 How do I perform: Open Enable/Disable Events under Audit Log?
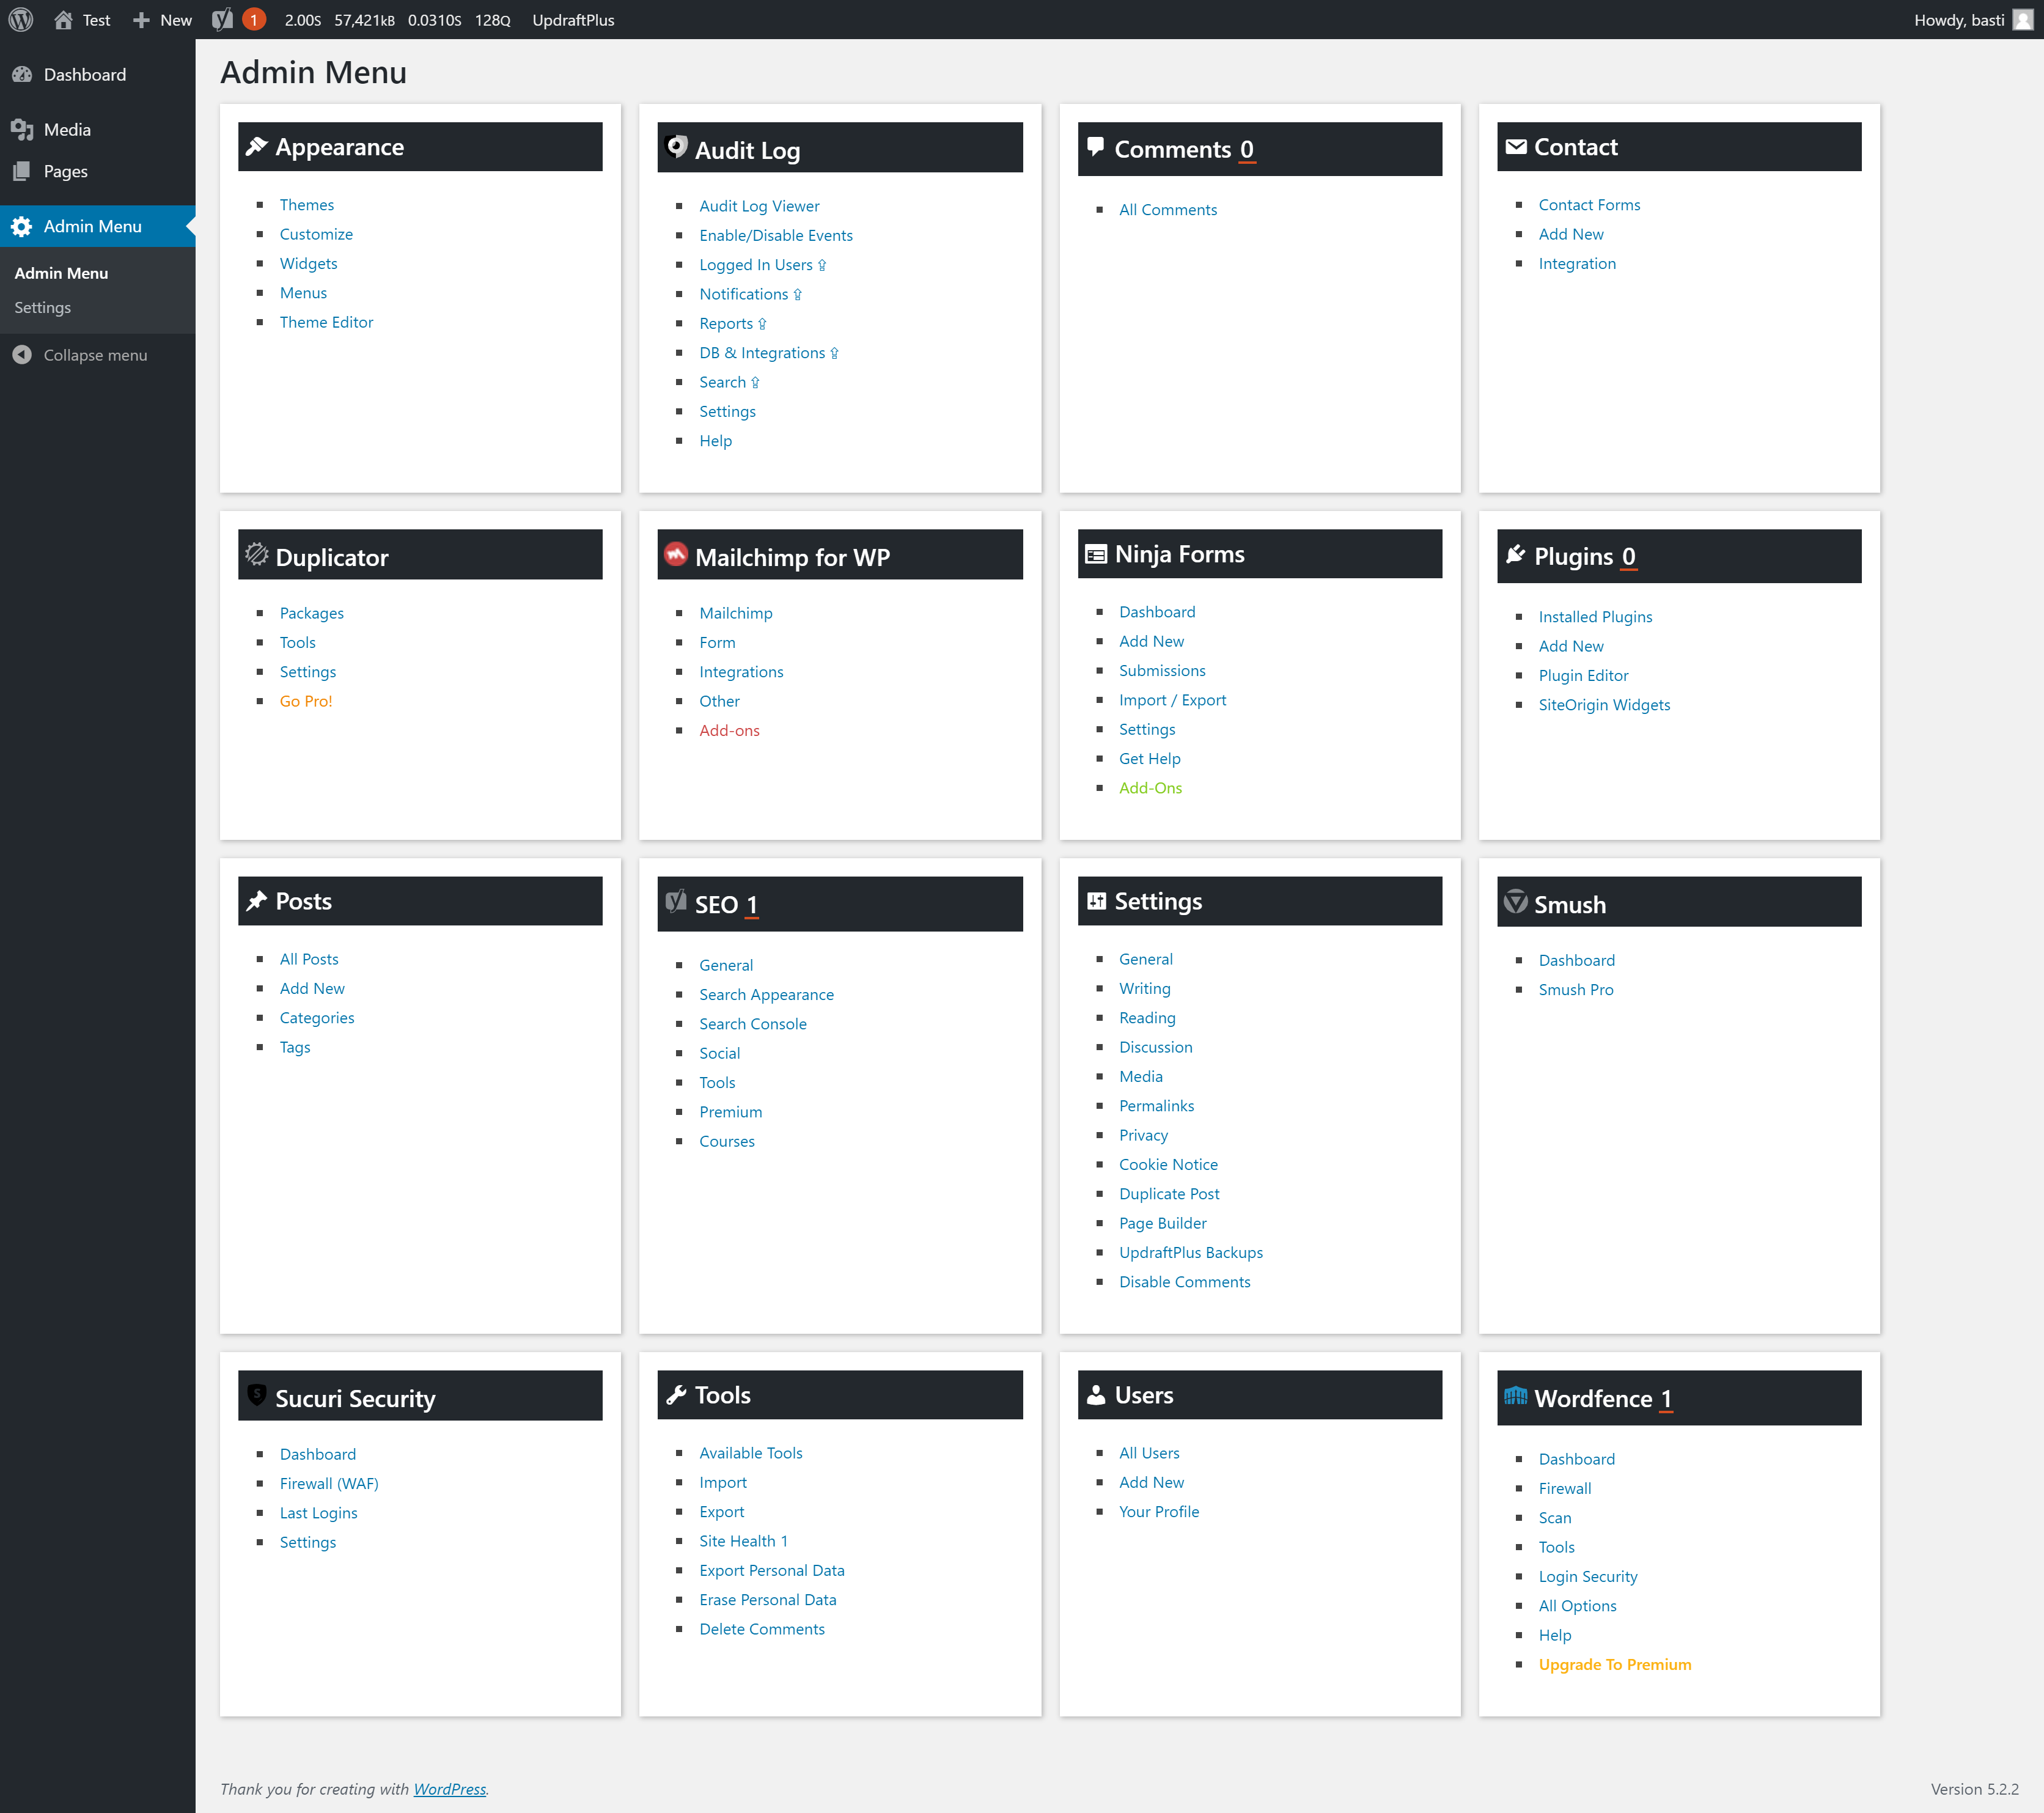pyautogui.click(x=776, y=236)
